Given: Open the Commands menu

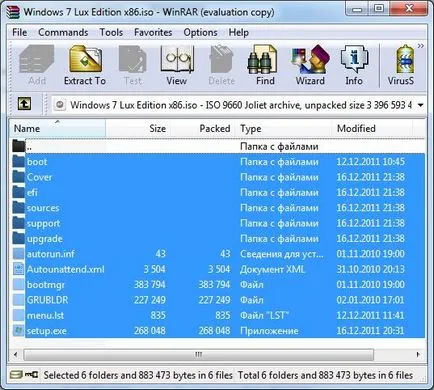Looking at the screenshot, I should [63, 32].
